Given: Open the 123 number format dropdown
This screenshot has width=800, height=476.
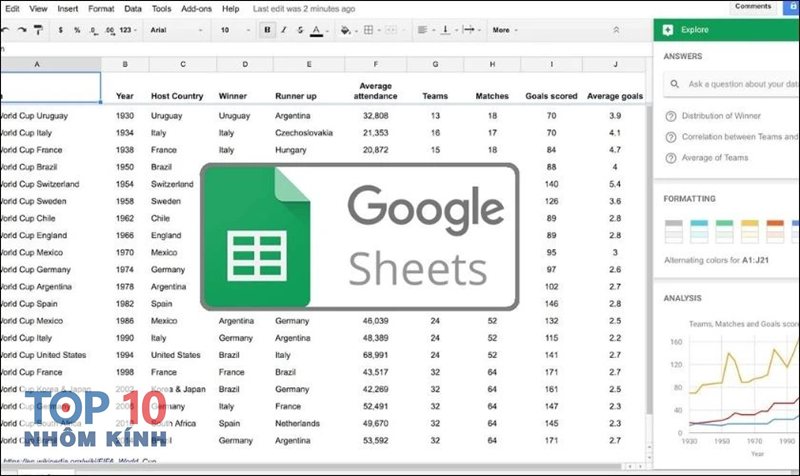Looking at the screenshot, I should [128, 30].
